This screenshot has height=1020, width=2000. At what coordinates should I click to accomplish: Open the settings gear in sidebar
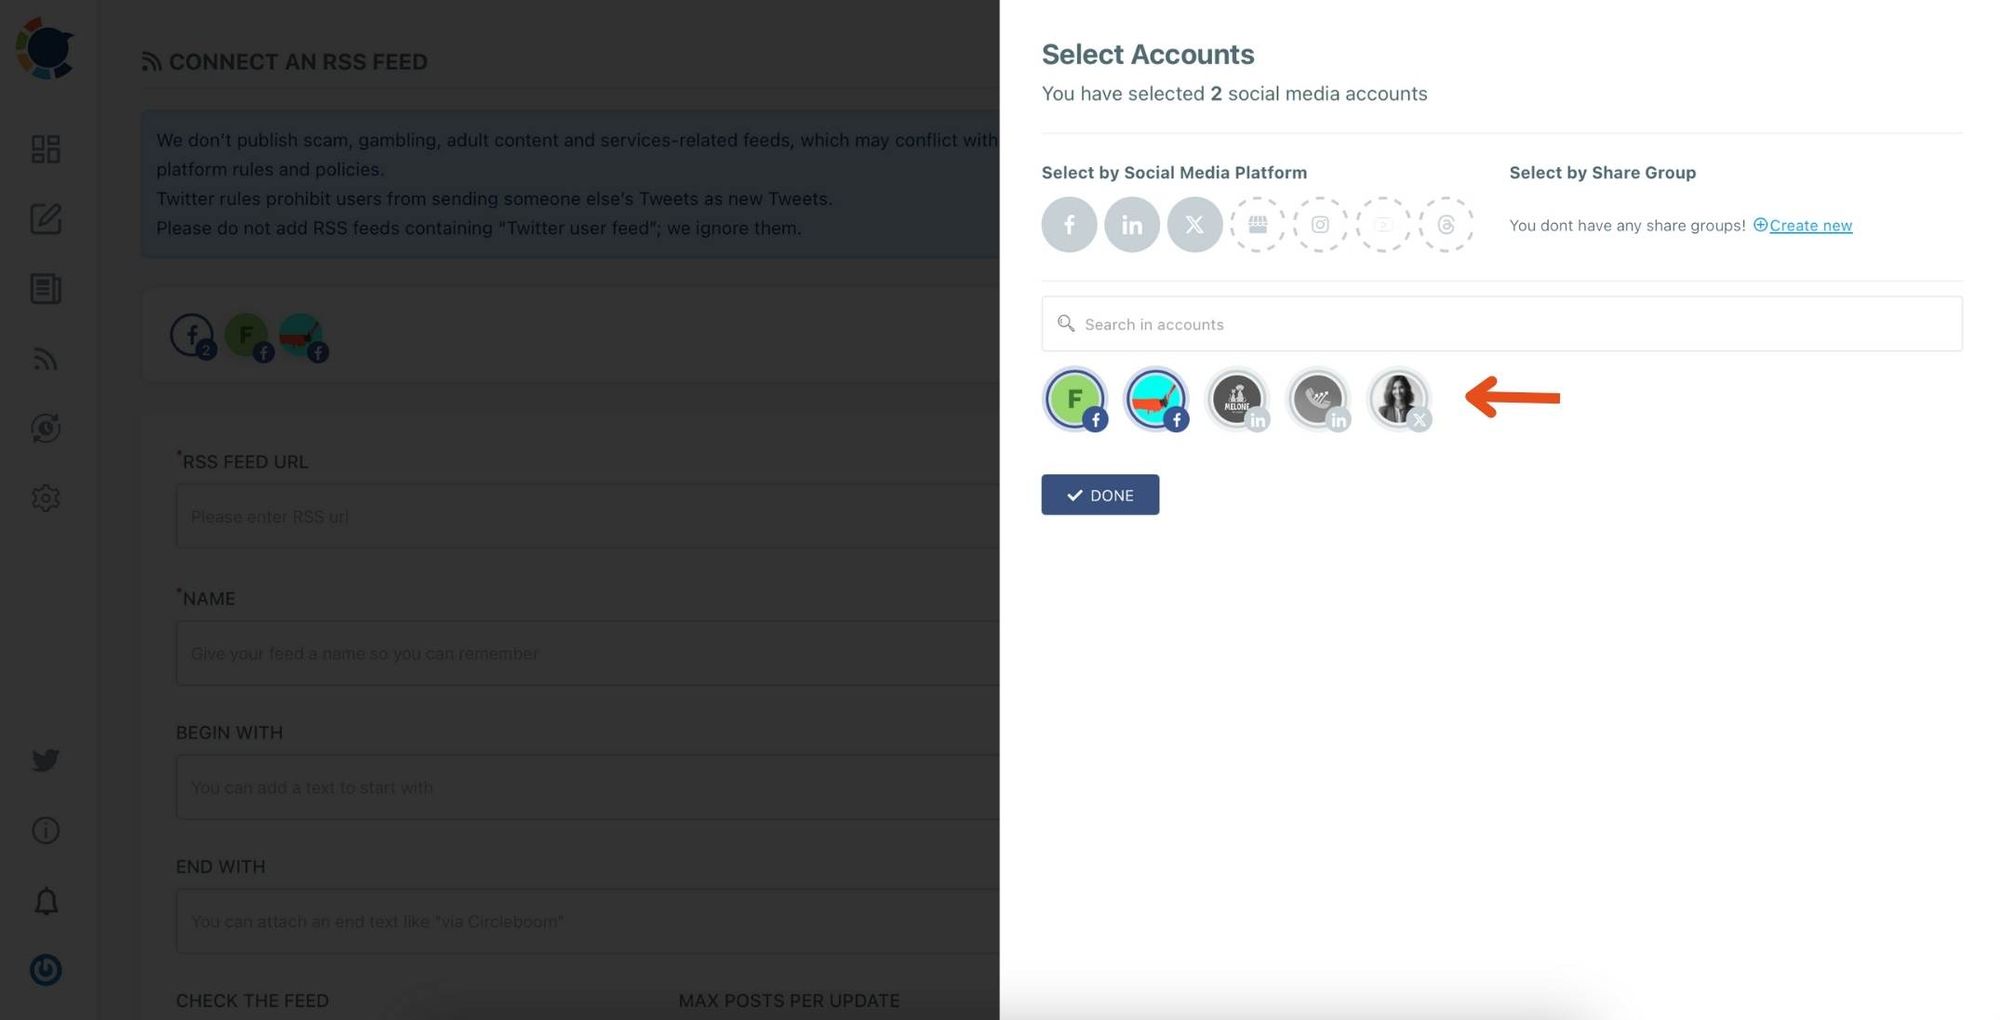pos(45,498)
